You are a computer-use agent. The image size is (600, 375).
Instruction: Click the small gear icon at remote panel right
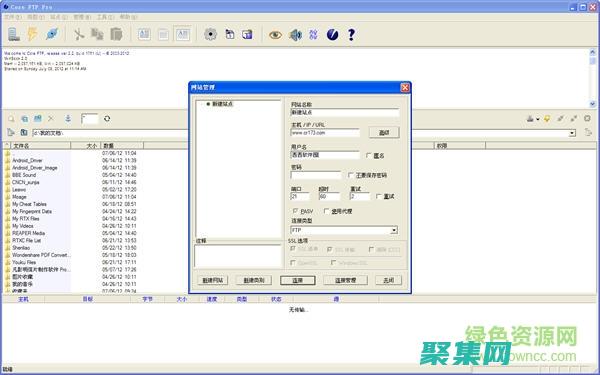[587, 119]
